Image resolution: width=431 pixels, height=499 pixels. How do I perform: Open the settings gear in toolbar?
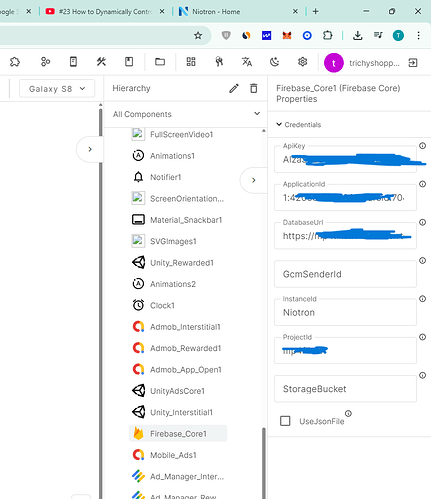pyautogui.click(x=302, y=62)
